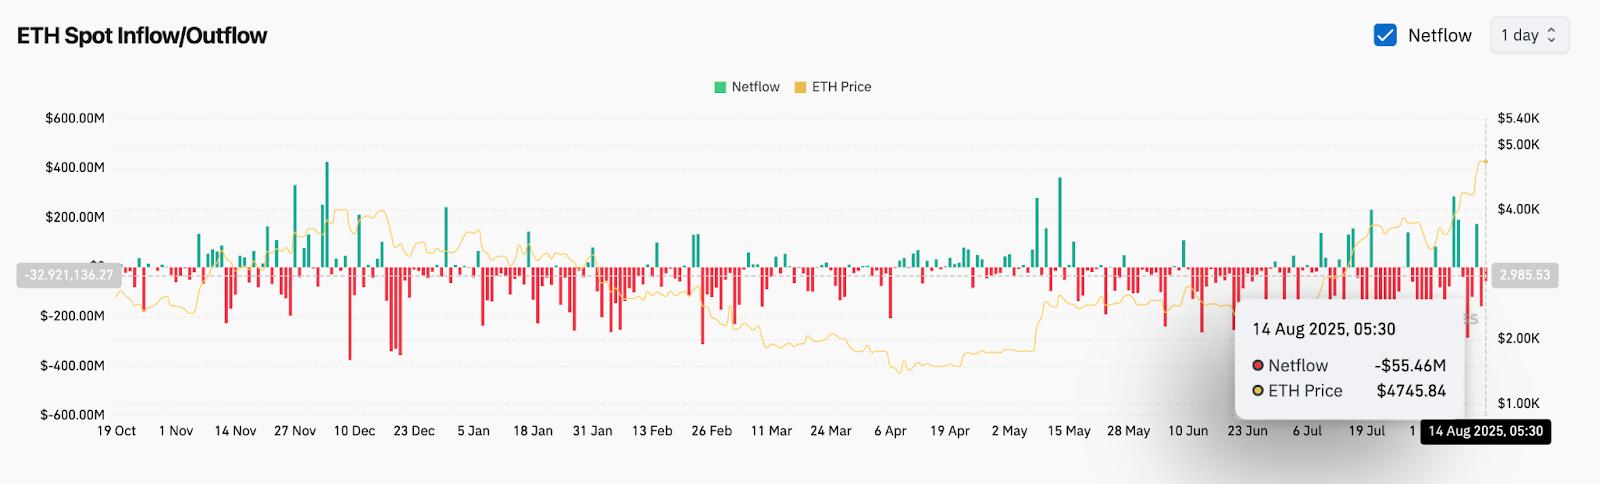The height and width of the screenshot is (484, 1600).
Task: Toggle ETH Price series via legend label
Action: tap(841, 87)
